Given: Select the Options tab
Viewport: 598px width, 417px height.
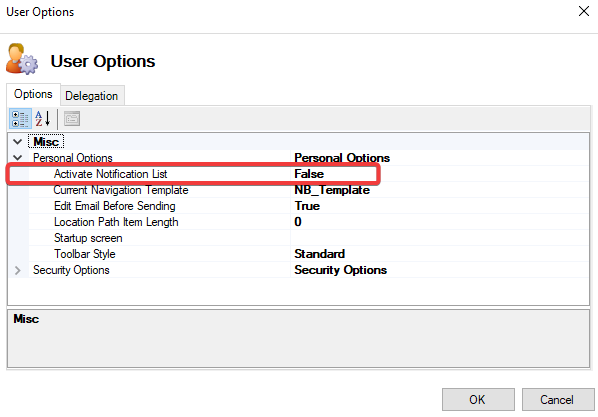Looking at the screenshot, I should (x=33, y=94).
